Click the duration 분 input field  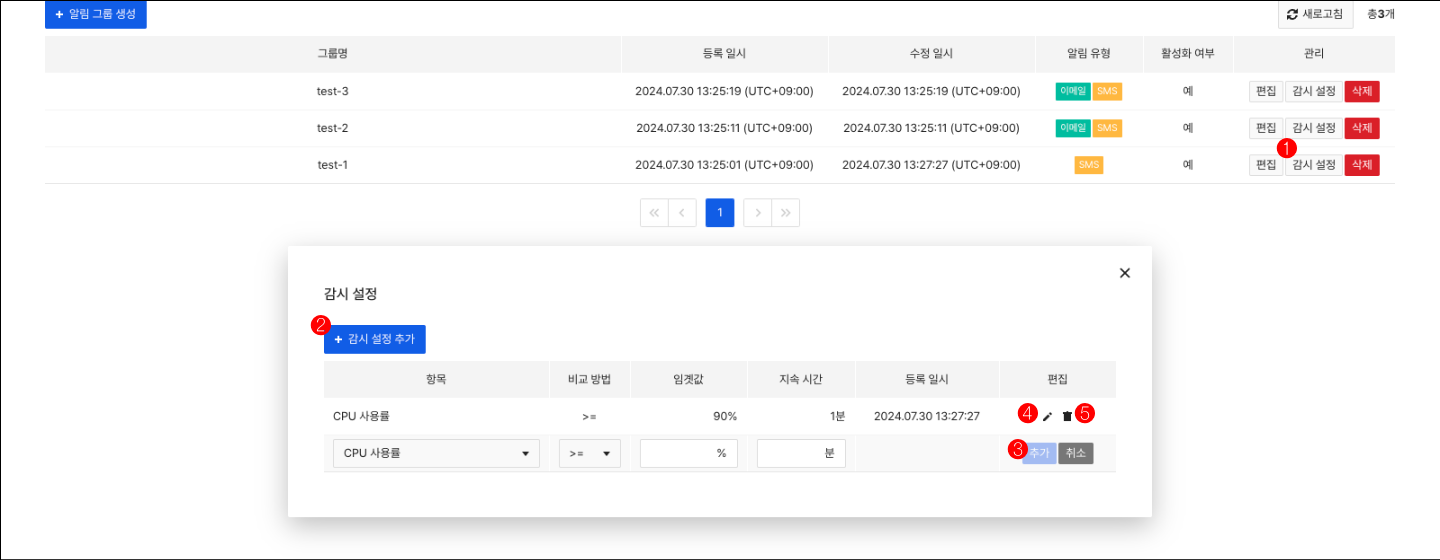[801, 453]
